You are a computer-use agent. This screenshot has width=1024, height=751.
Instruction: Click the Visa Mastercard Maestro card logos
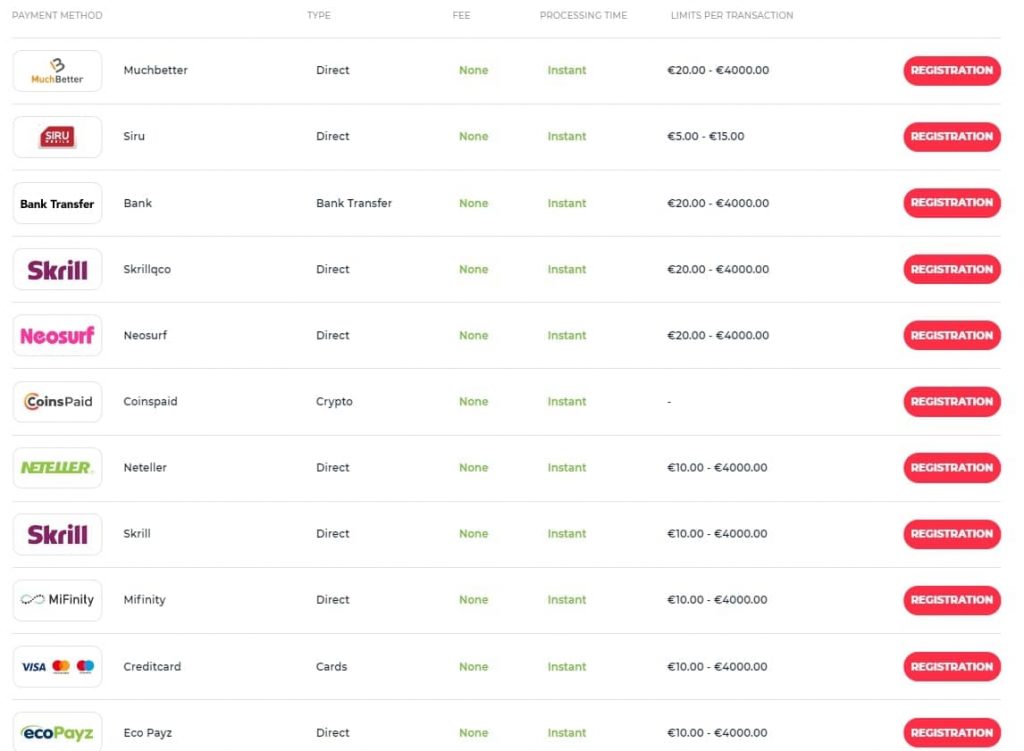pos(57,666)
